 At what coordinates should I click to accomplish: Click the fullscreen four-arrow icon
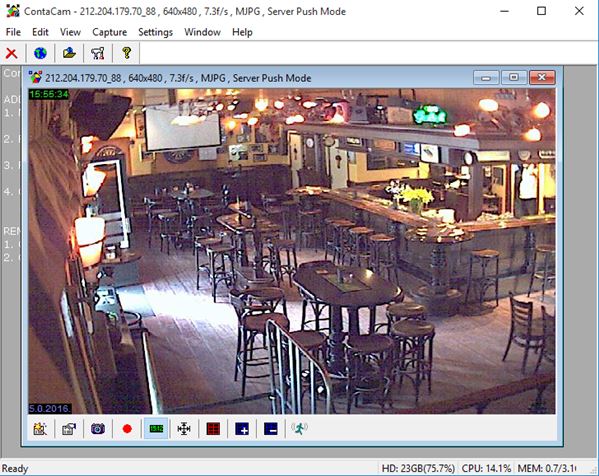click(x=184, y=429)
